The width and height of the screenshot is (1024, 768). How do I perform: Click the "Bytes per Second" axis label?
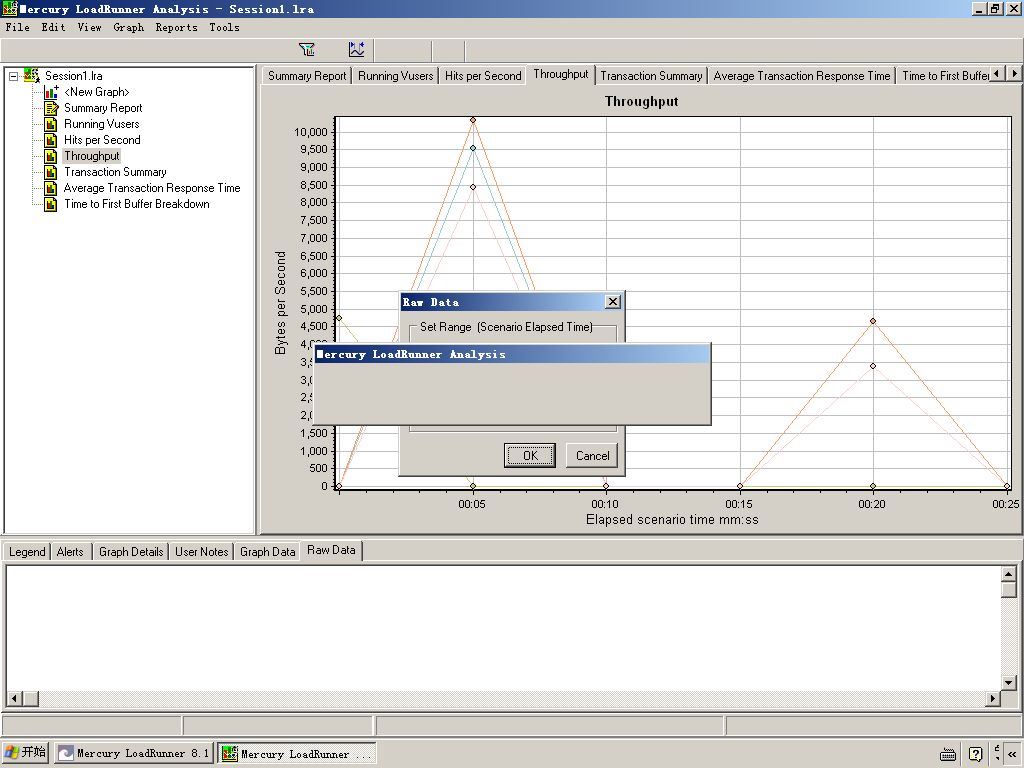click(x=280, y=302)
